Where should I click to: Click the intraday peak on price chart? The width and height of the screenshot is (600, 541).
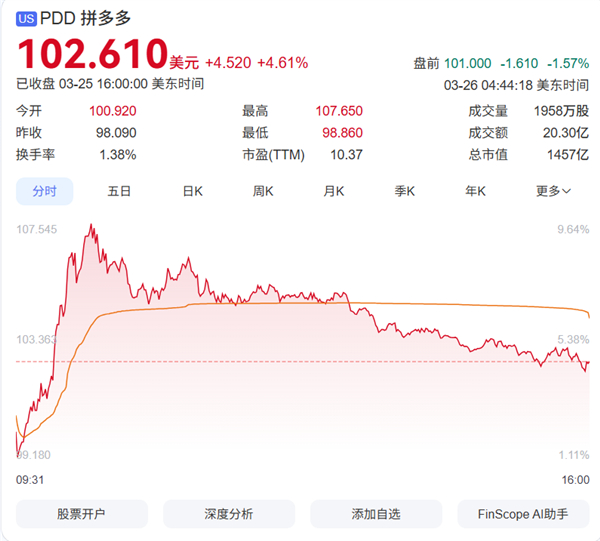tap(91, 226)
